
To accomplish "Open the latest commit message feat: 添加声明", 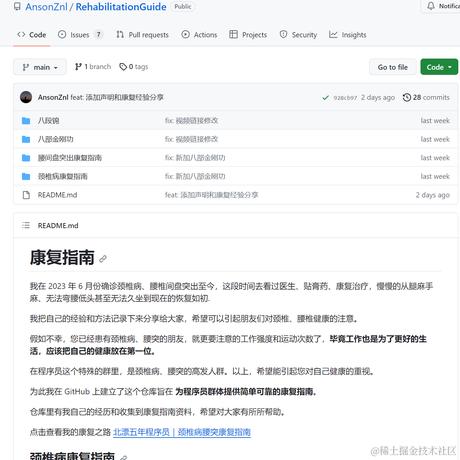I will (x=117, y=97).
